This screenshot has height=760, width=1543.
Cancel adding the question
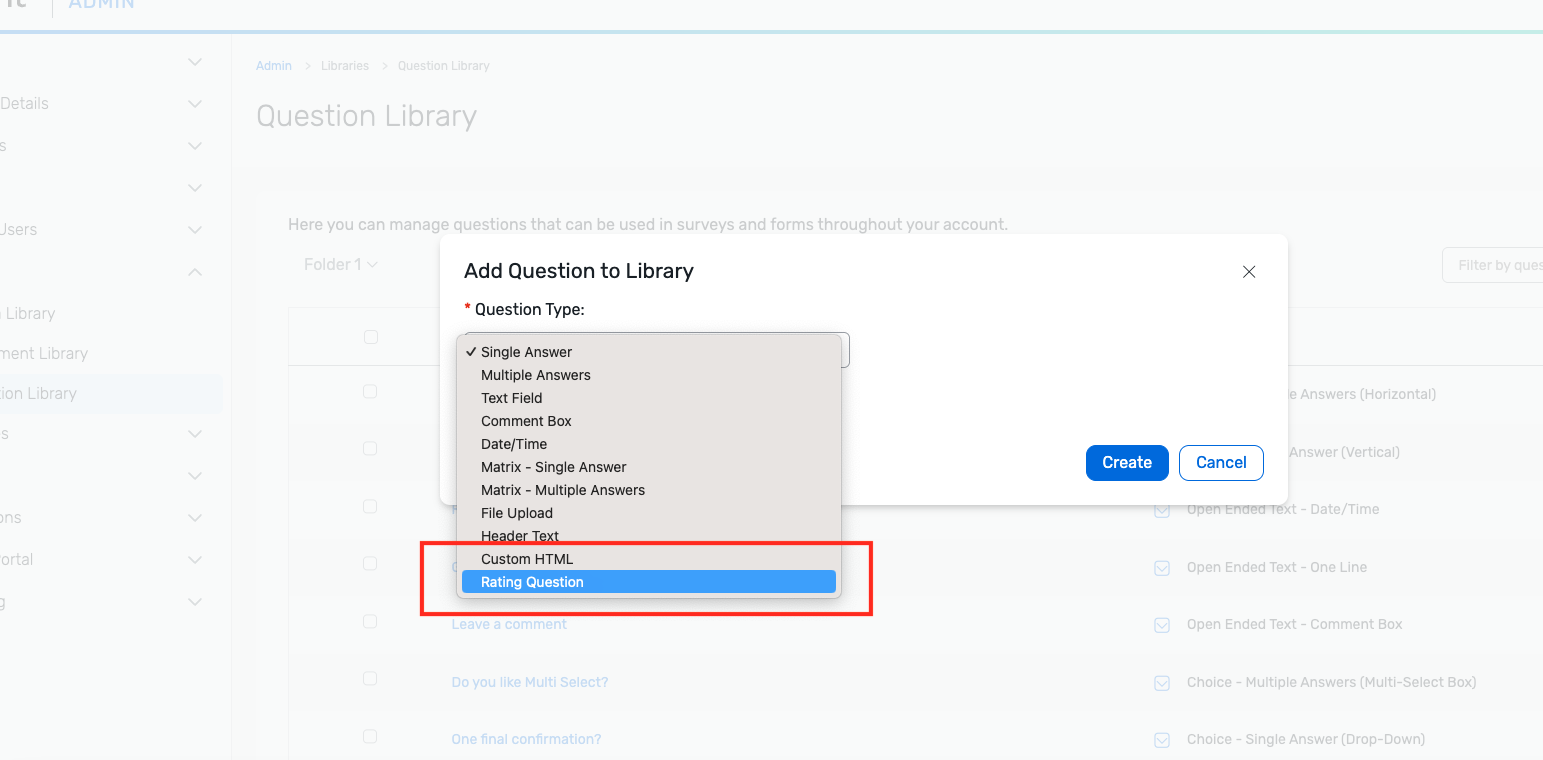(1221, 463)
